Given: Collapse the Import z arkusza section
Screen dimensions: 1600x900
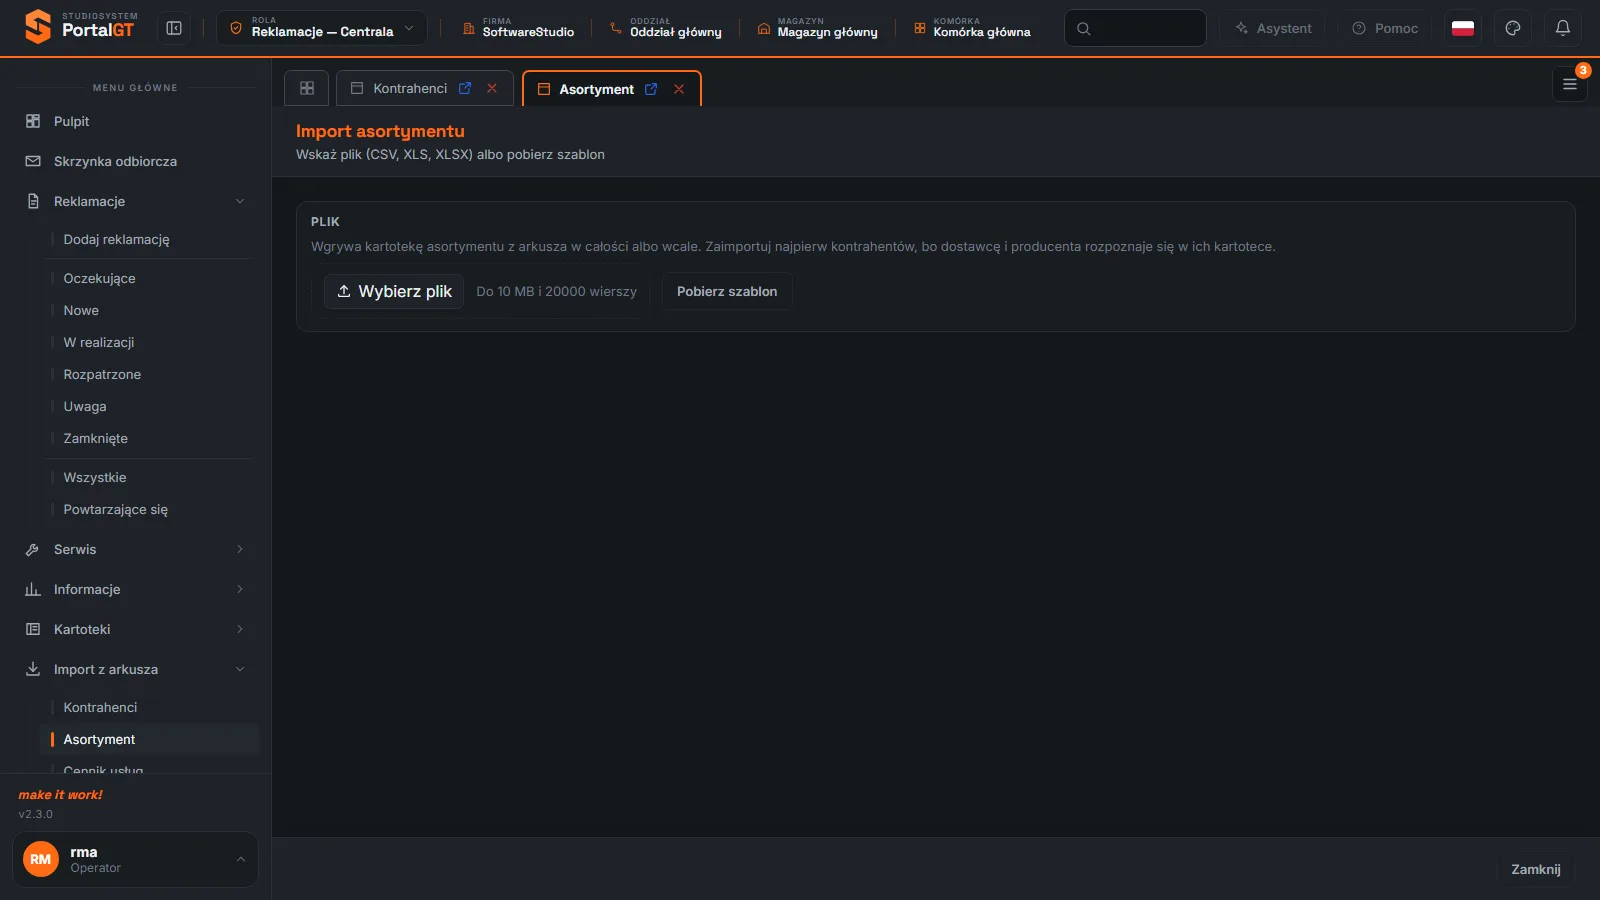Looking at the screenshot, I should (x=135, y=669).
